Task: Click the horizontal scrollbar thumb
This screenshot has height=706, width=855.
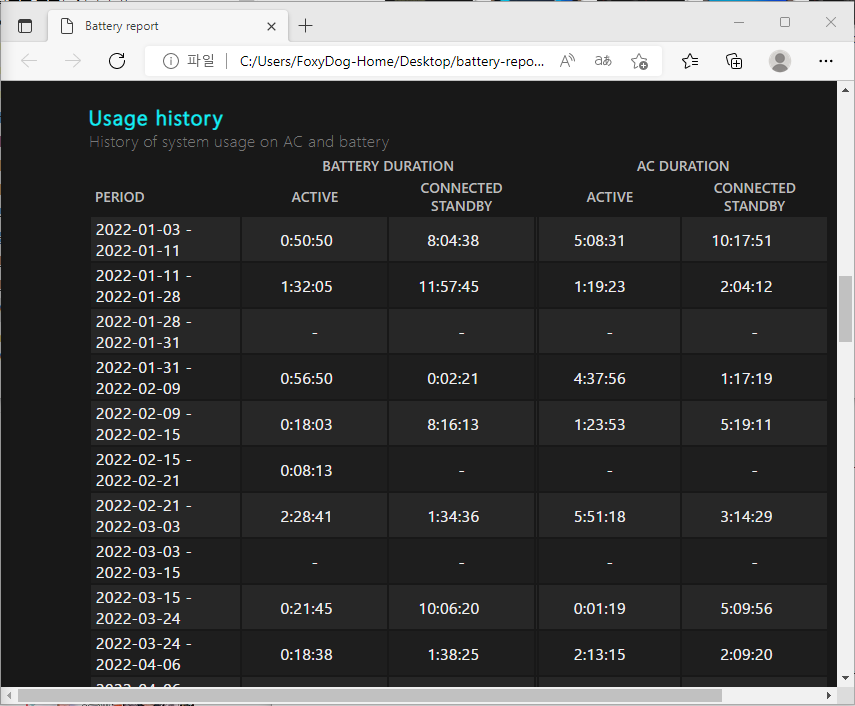Action: tap(370, 695)
